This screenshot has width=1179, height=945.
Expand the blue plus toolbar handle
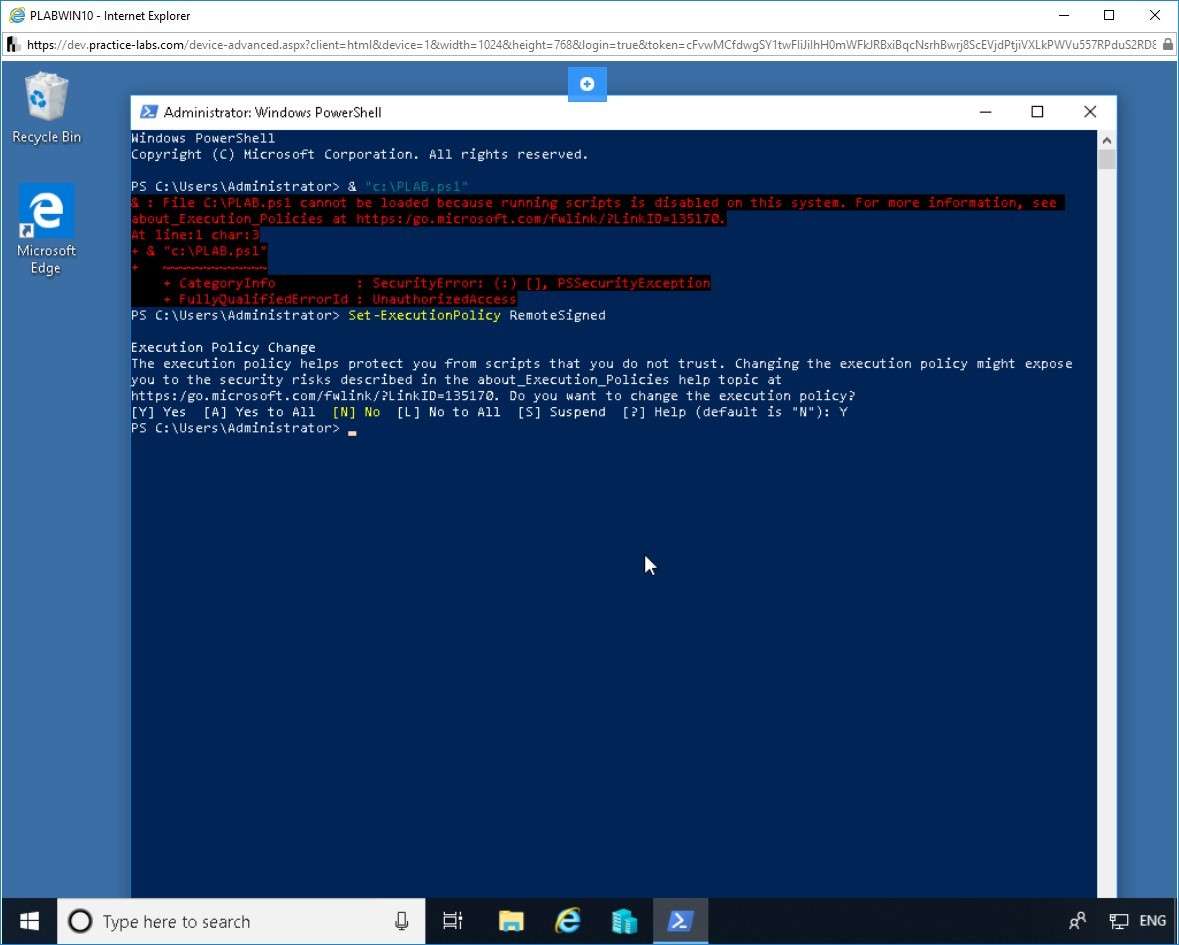point(587,84)
